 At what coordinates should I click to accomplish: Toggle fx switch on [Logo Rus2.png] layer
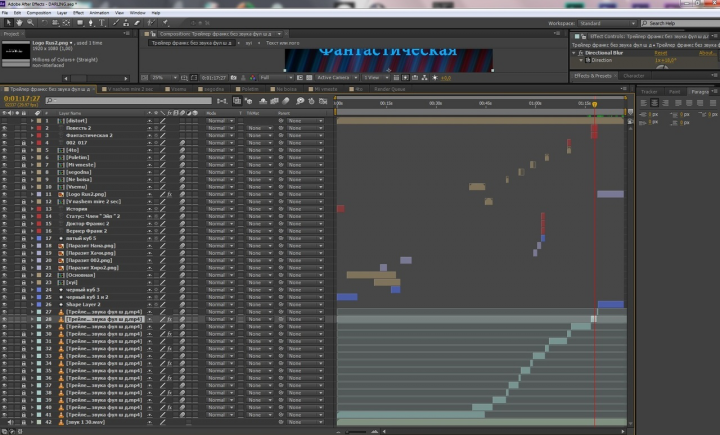[x=169, y=194]
